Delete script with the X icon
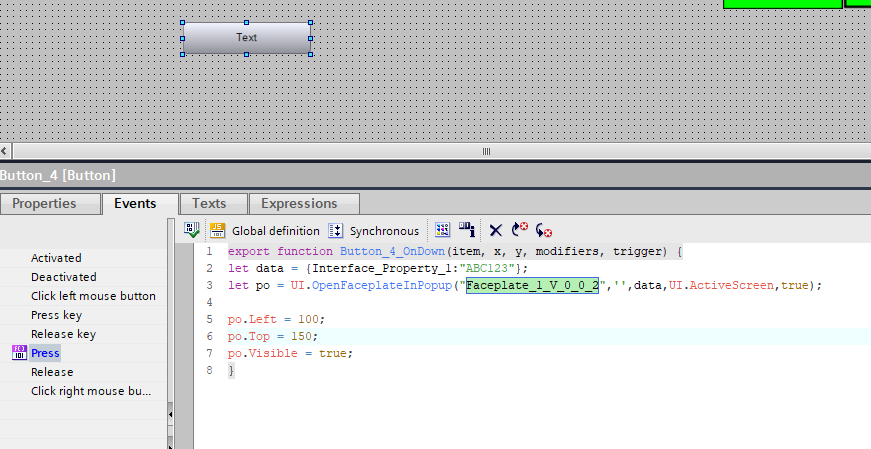This screenshot has width=871, height=449. pyautogui.click(x=495, y=230)
